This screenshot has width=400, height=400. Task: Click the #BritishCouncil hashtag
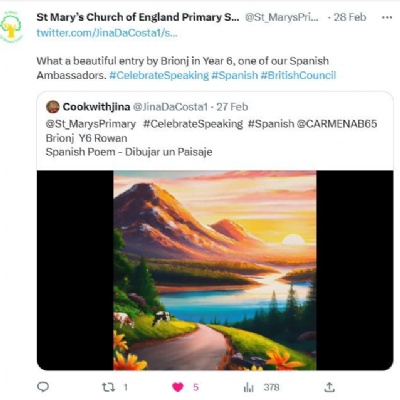pyautogui.click(x=298, y=75)
